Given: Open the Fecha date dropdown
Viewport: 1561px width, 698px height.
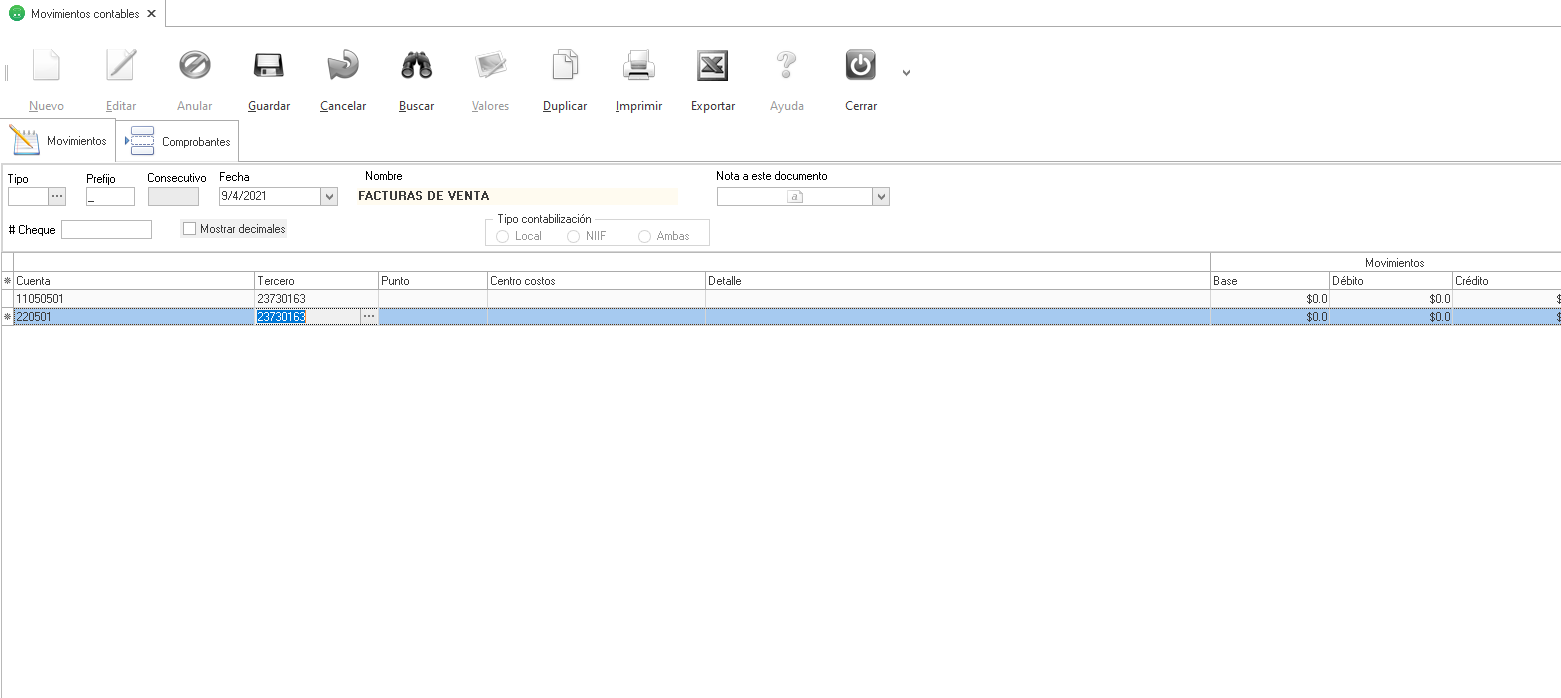Looking at the screenshot, I should [x=329, y=197].
